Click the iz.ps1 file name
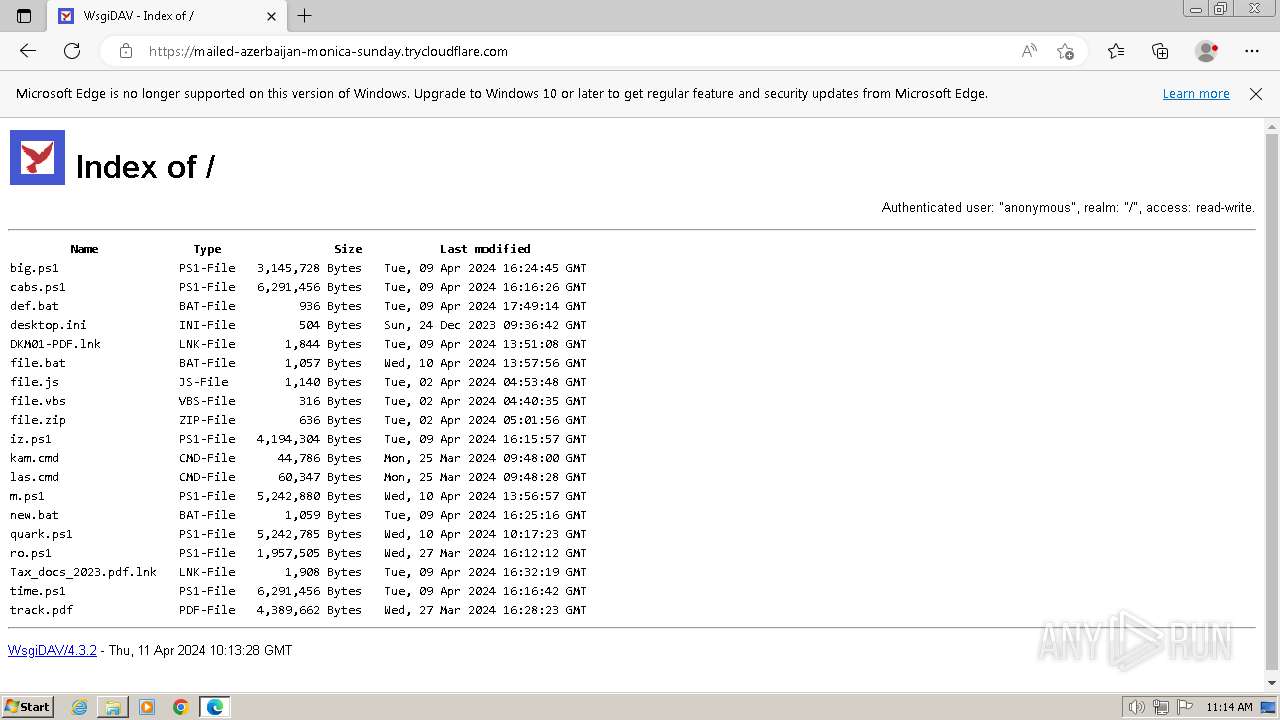 coord(31,439)
